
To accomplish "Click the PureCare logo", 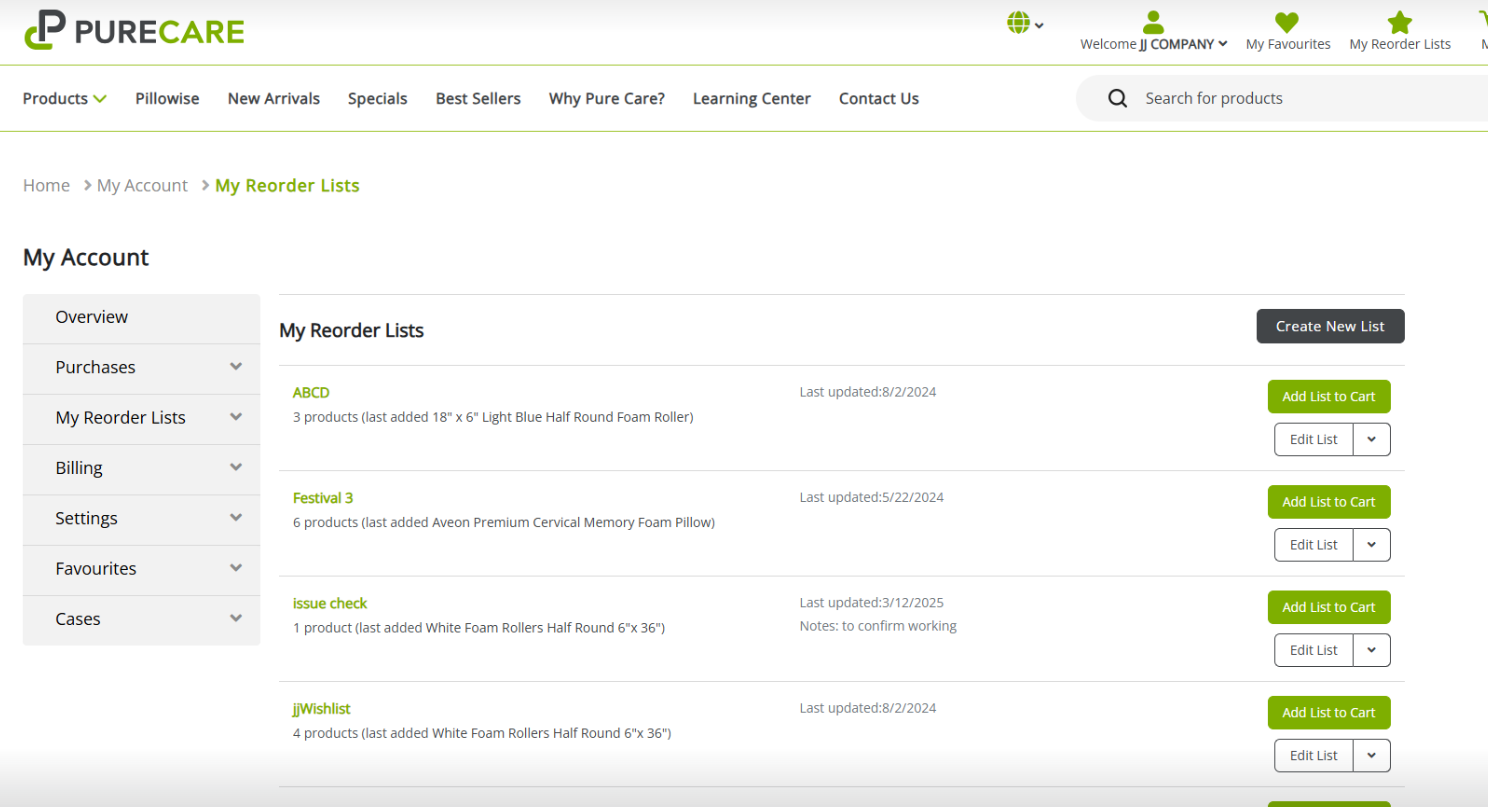I will [134, 30].
